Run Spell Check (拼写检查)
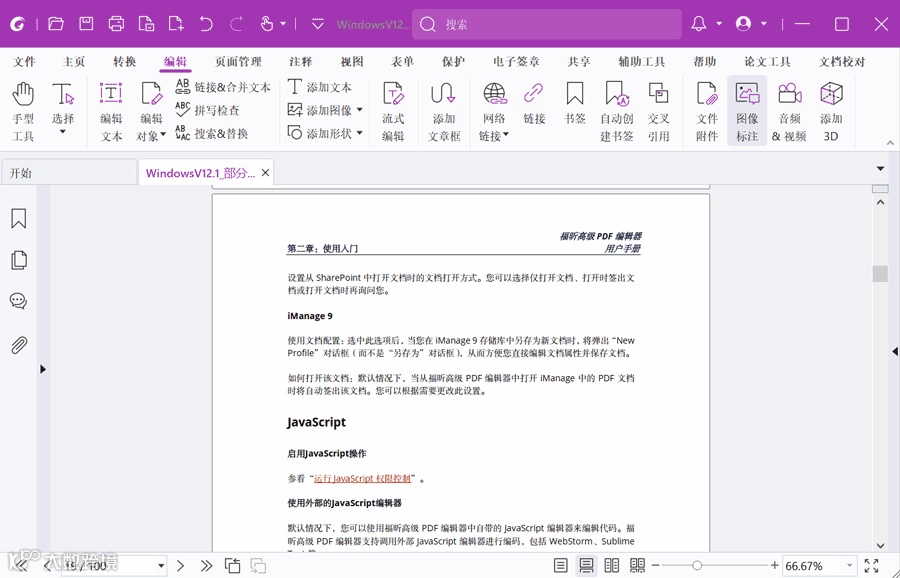 click(207, 110)
